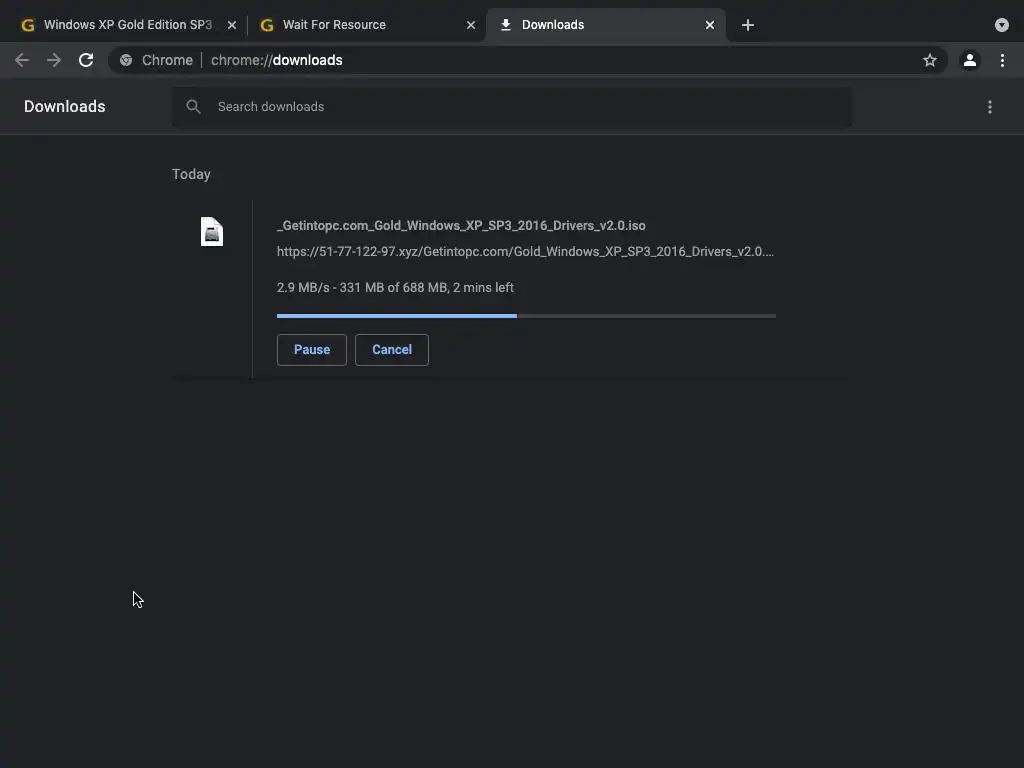Screen dimensions: 1024x768
Task: Open the Downloads page more actions menu
Action: click(989, 106)
